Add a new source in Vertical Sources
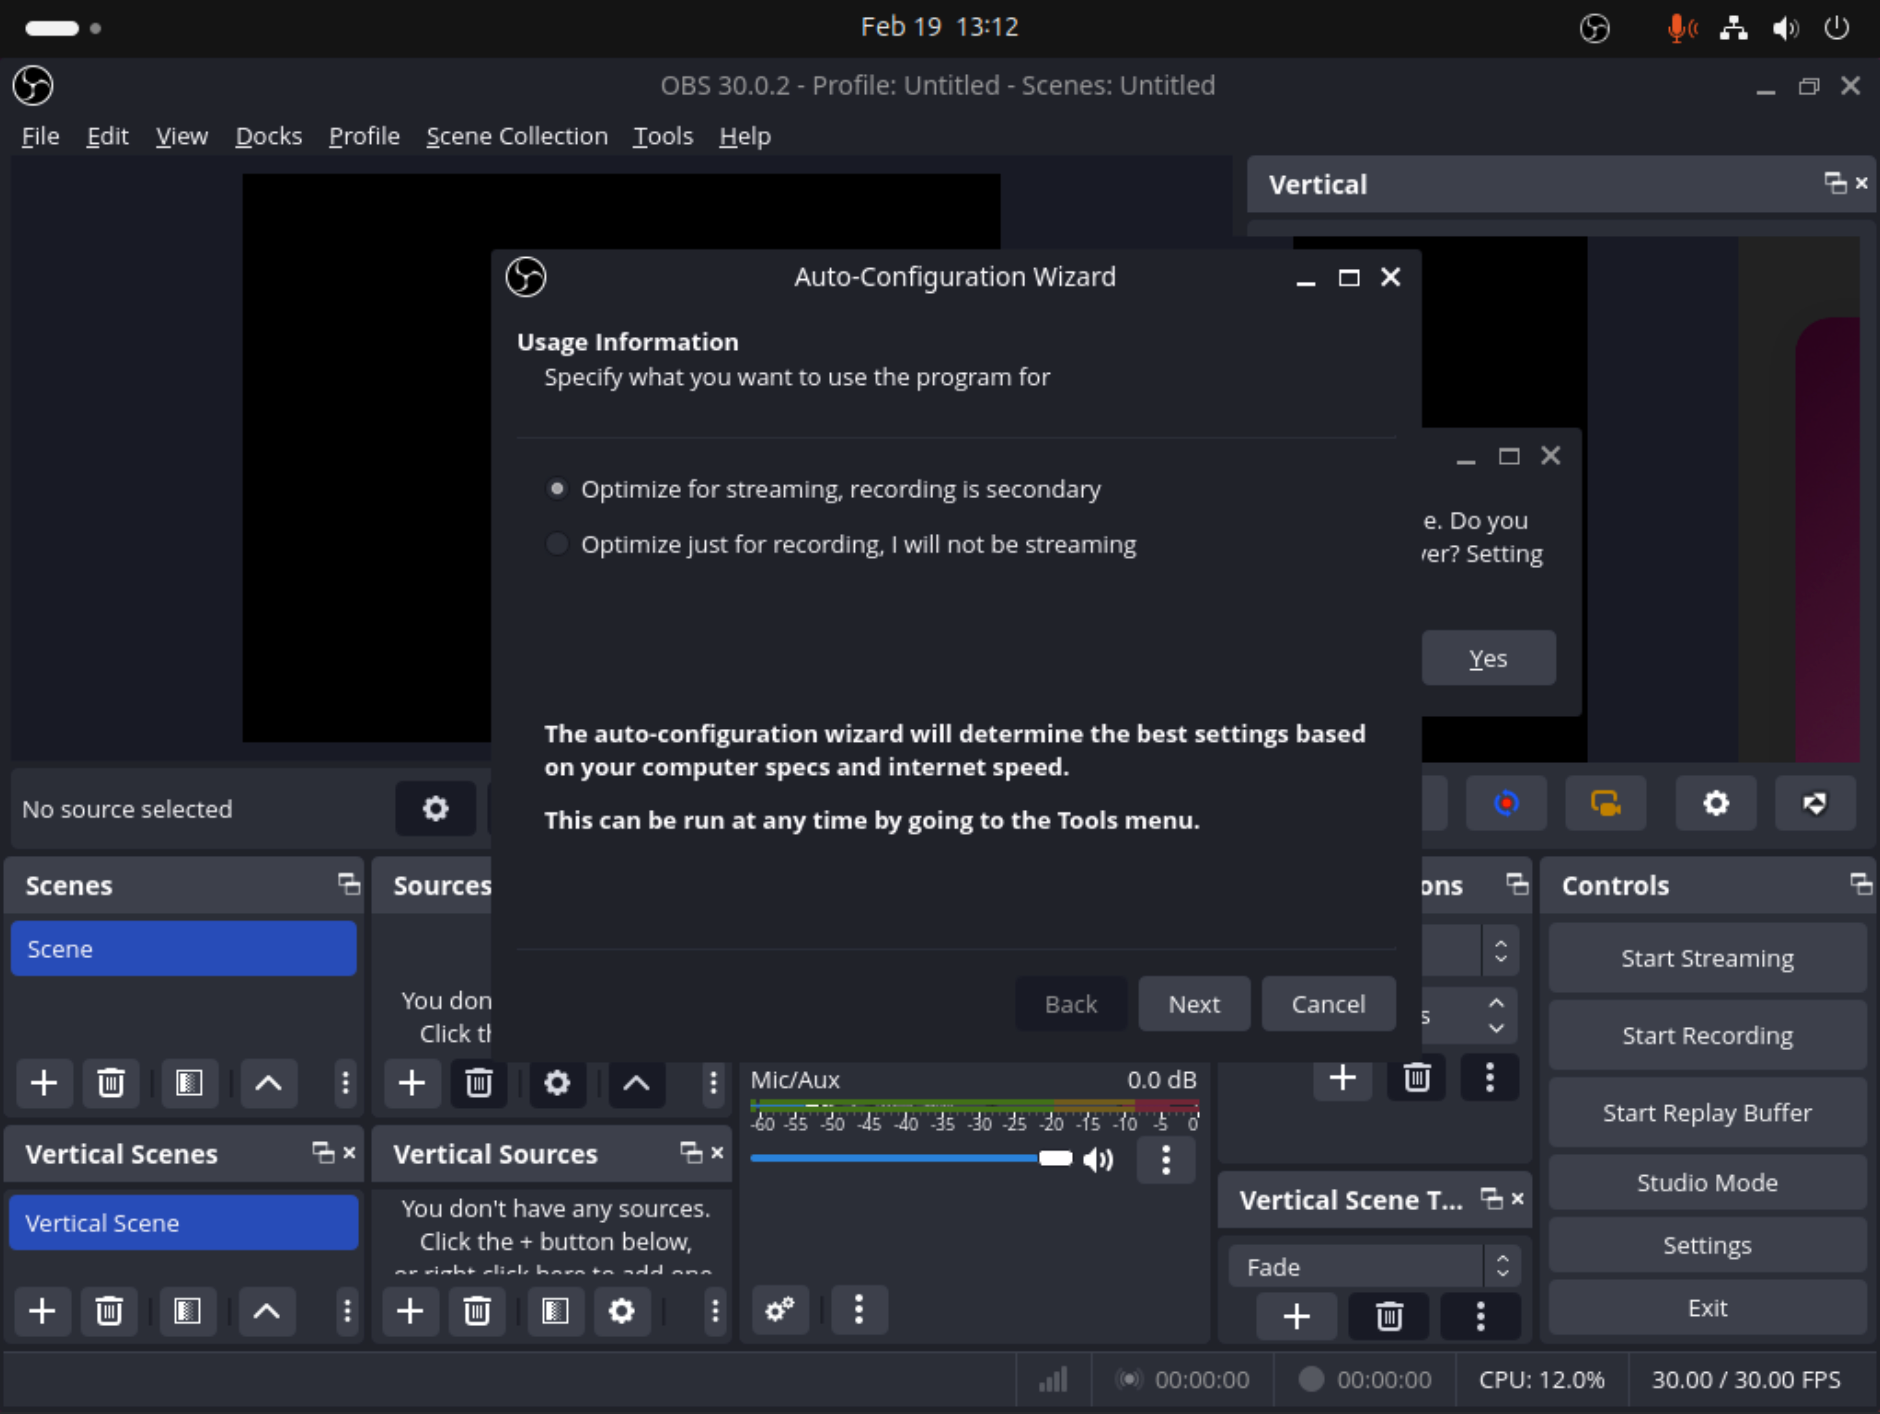1880x1414 pixels. [x=410, y=1311]
